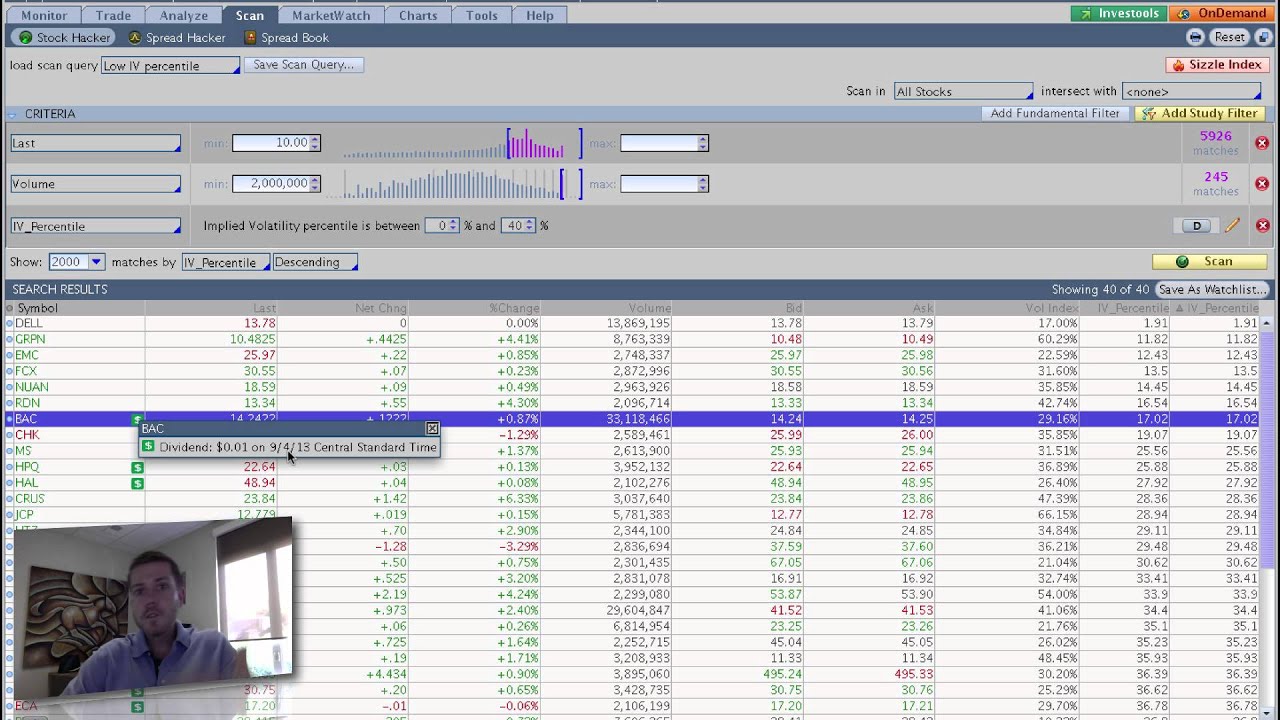The width and height of the screenshot is (1280, 720).
Task: Open the Volume filter type dropdown
Action: [x=95, y=184]
